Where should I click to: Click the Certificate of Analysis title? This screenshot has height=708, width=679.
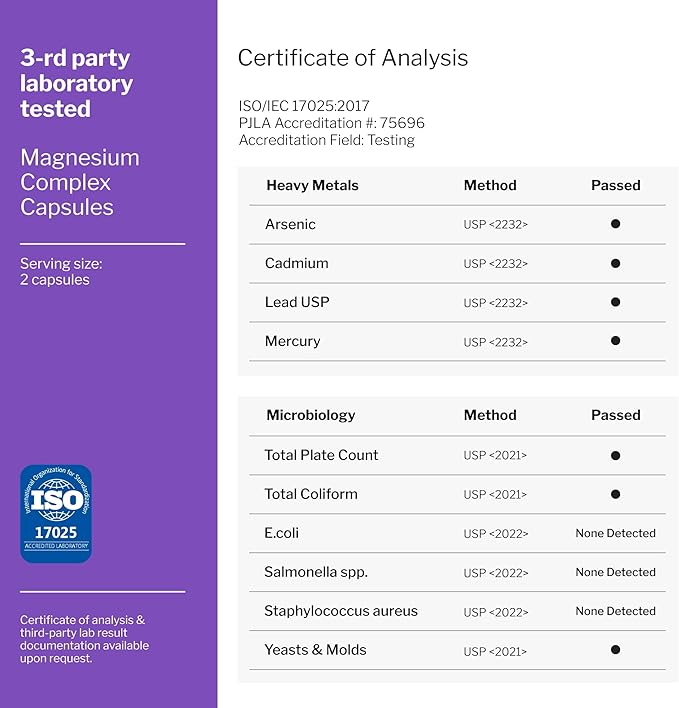[353, 58]
